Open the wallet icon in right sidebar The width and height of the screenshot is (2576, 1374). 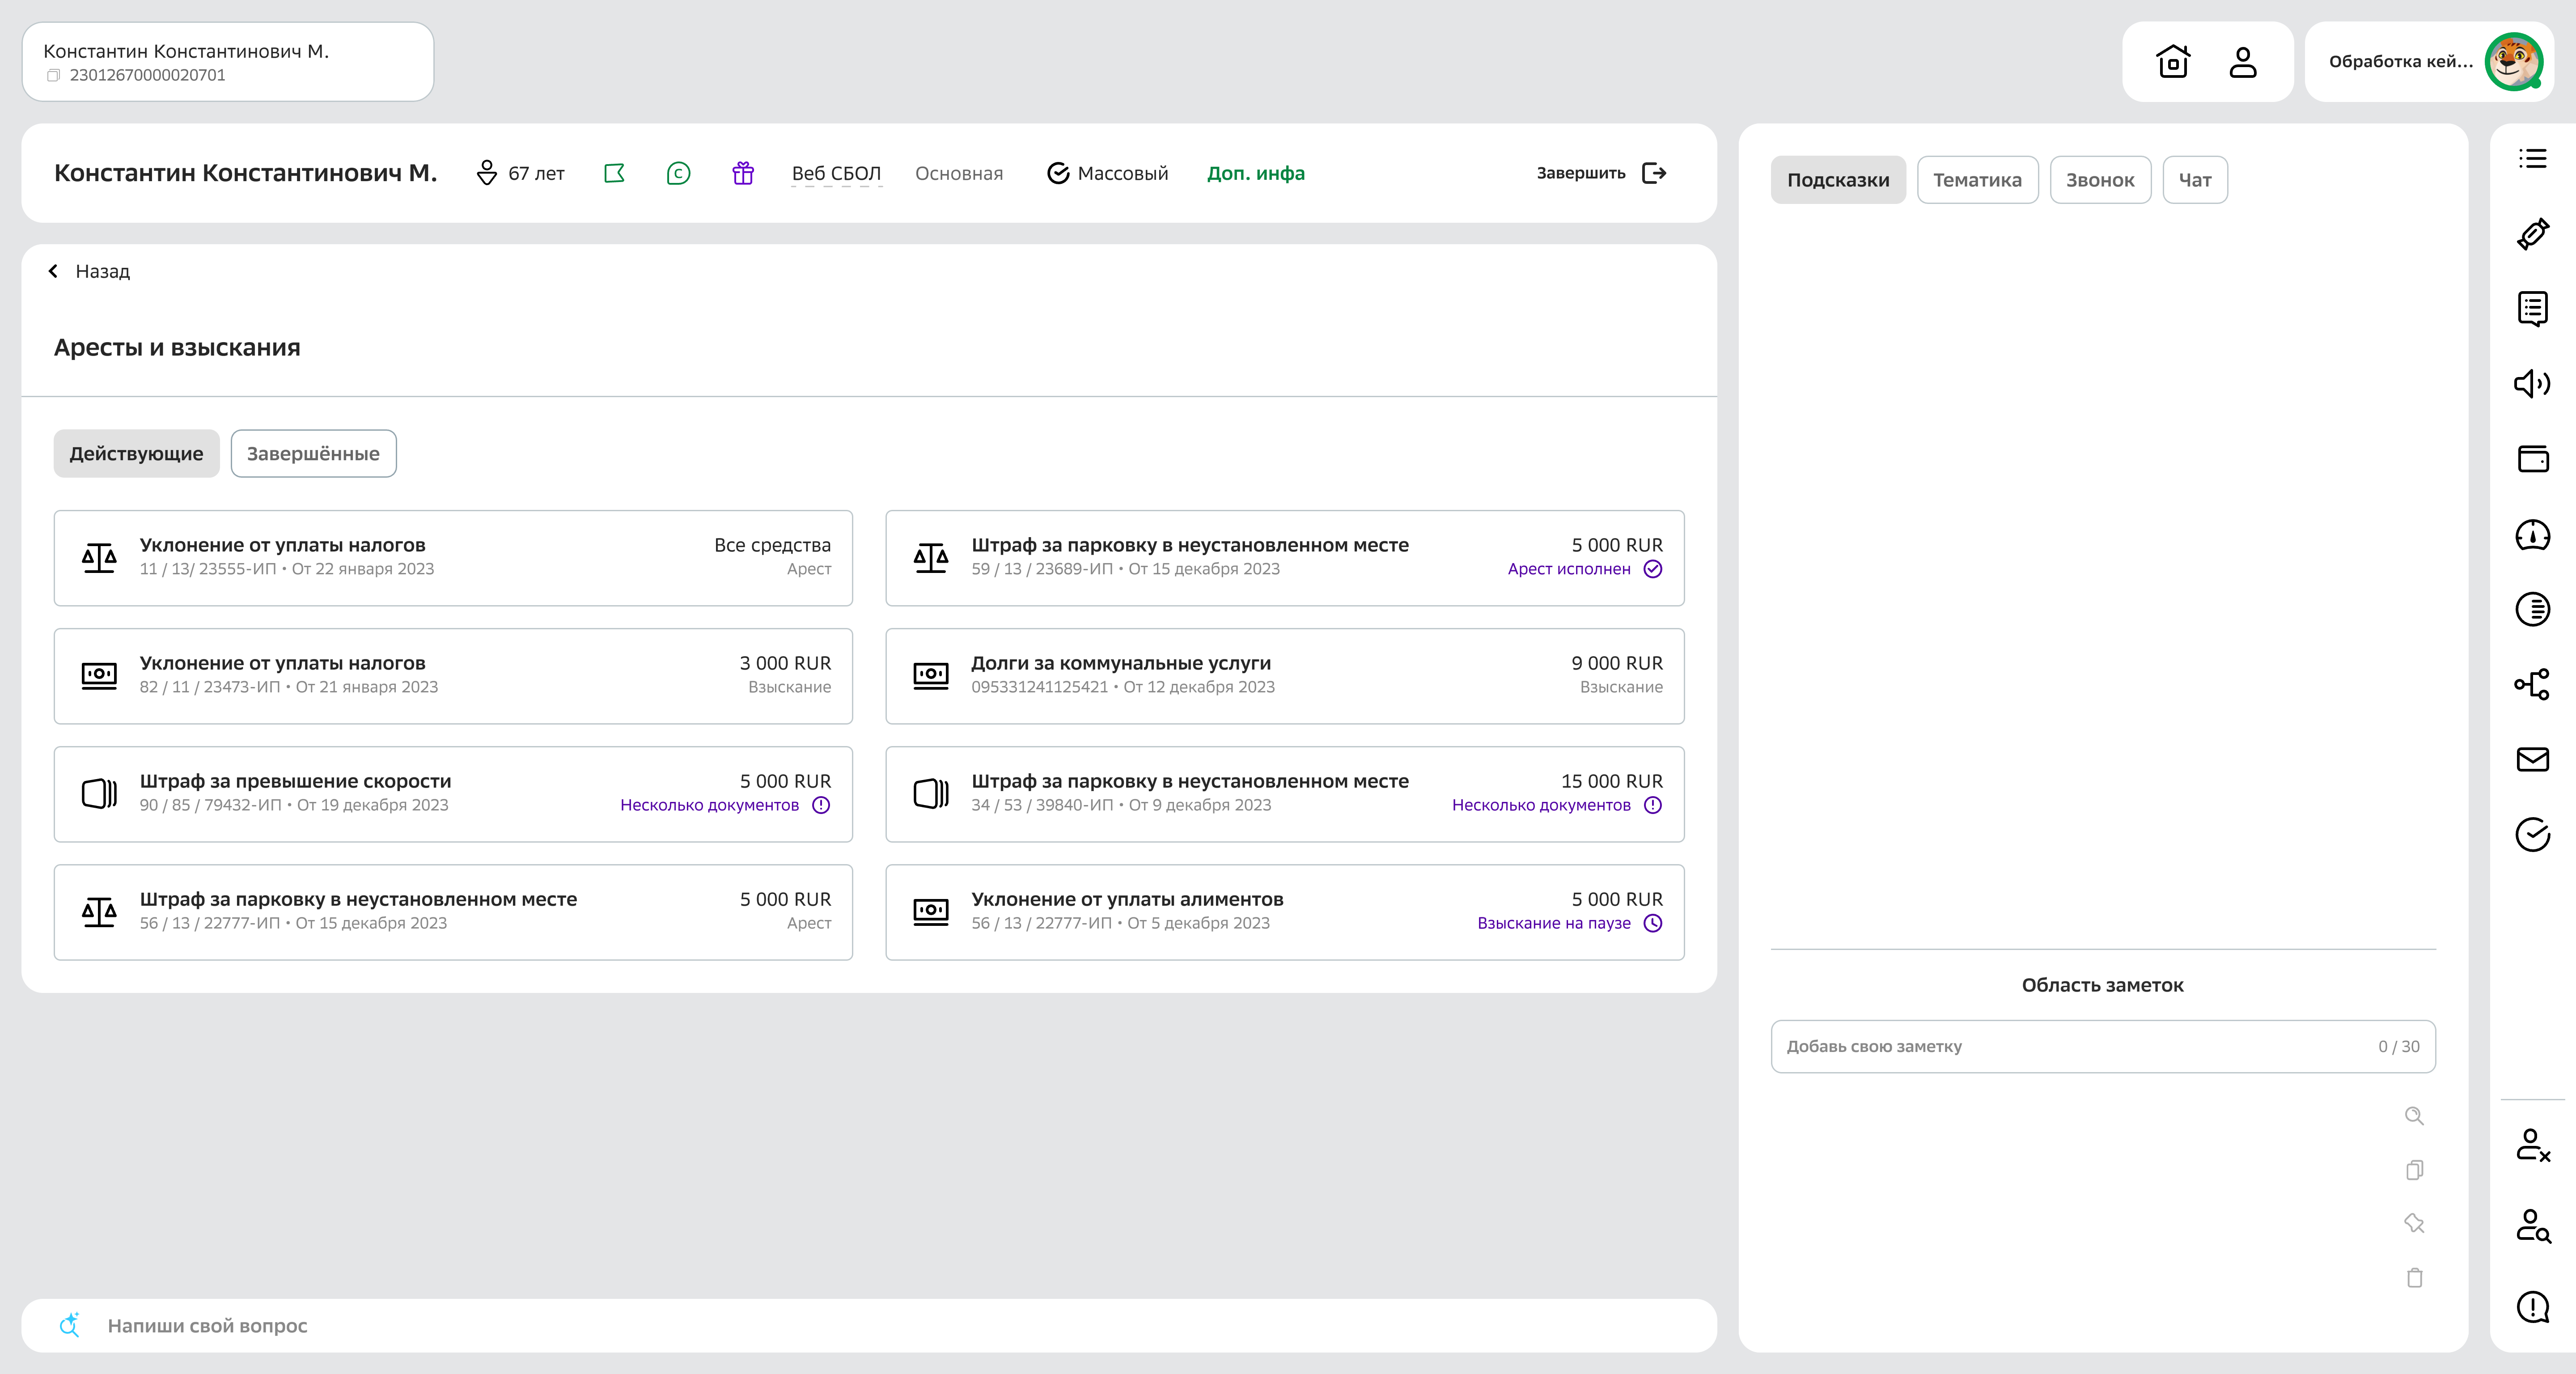pos(2532,459)
